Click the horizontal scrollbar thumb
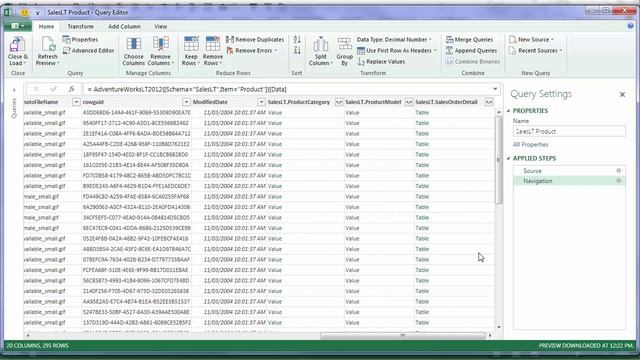640x360 pixels. 402,336
